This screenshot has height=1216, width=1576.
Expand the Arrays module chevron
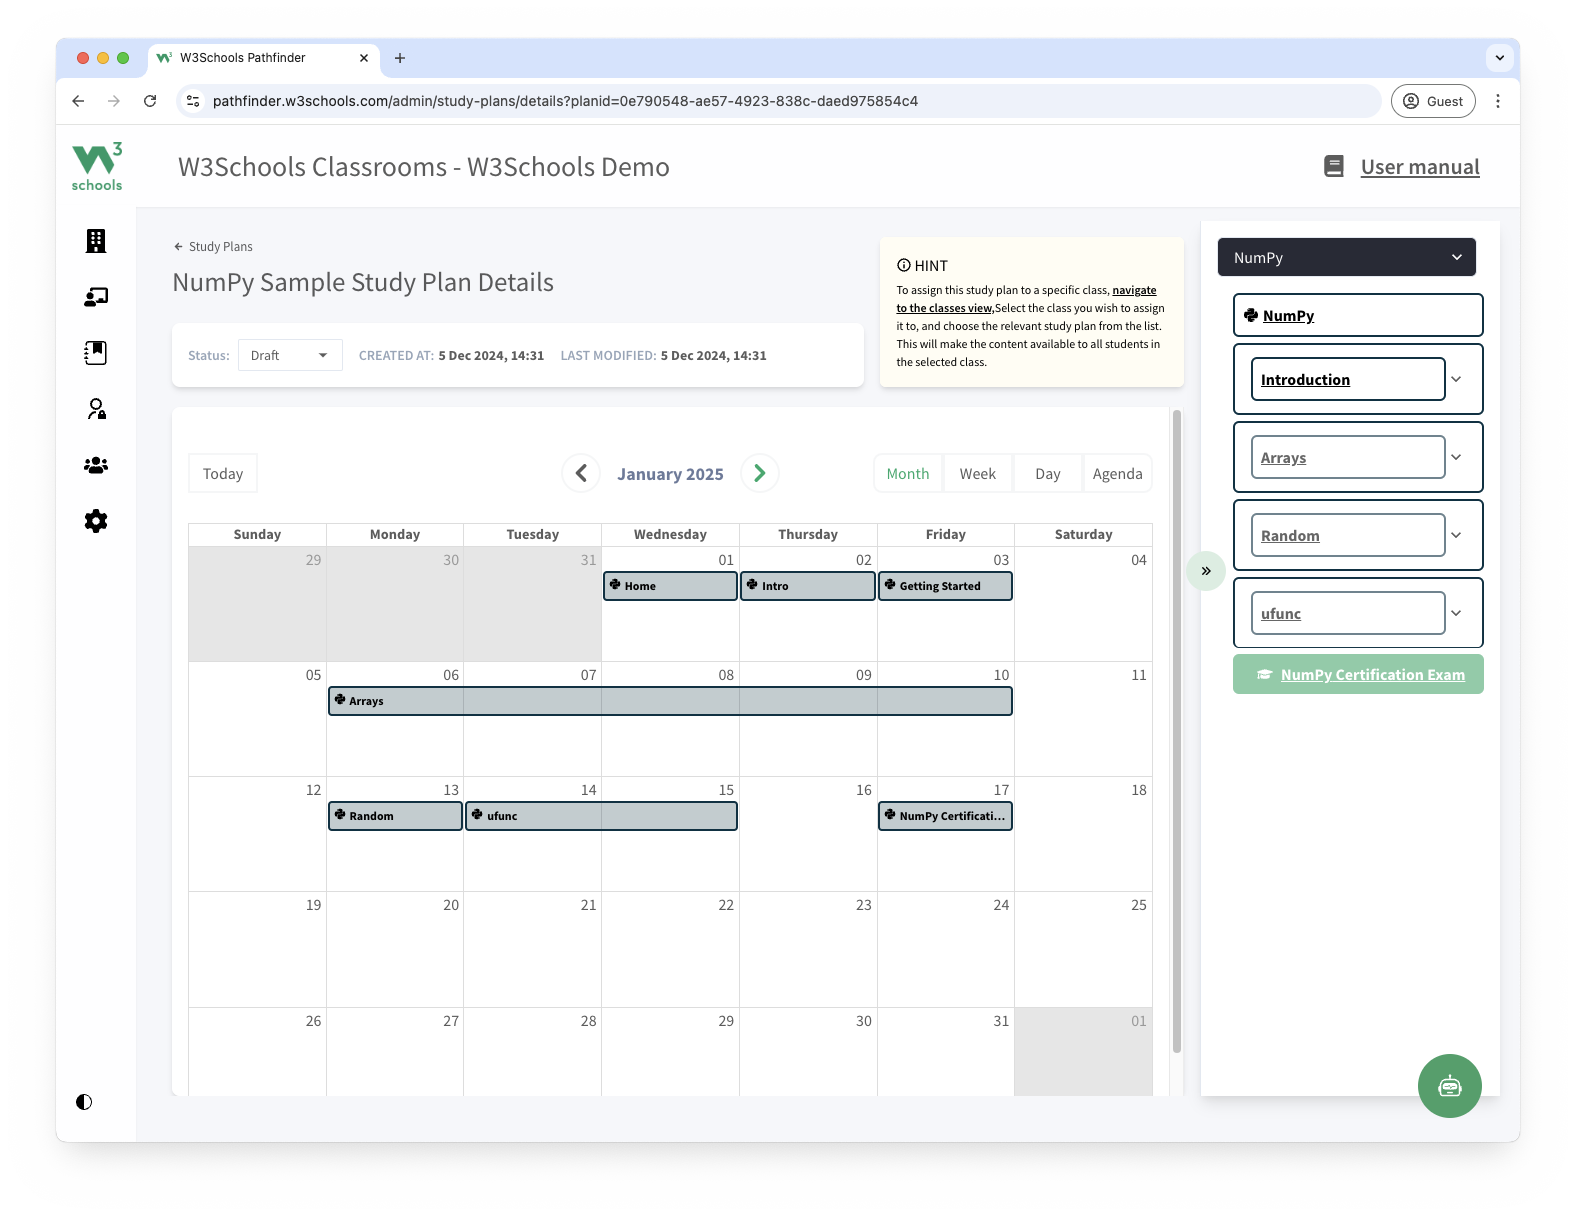pyautogui.click(x=1456, y=457)
